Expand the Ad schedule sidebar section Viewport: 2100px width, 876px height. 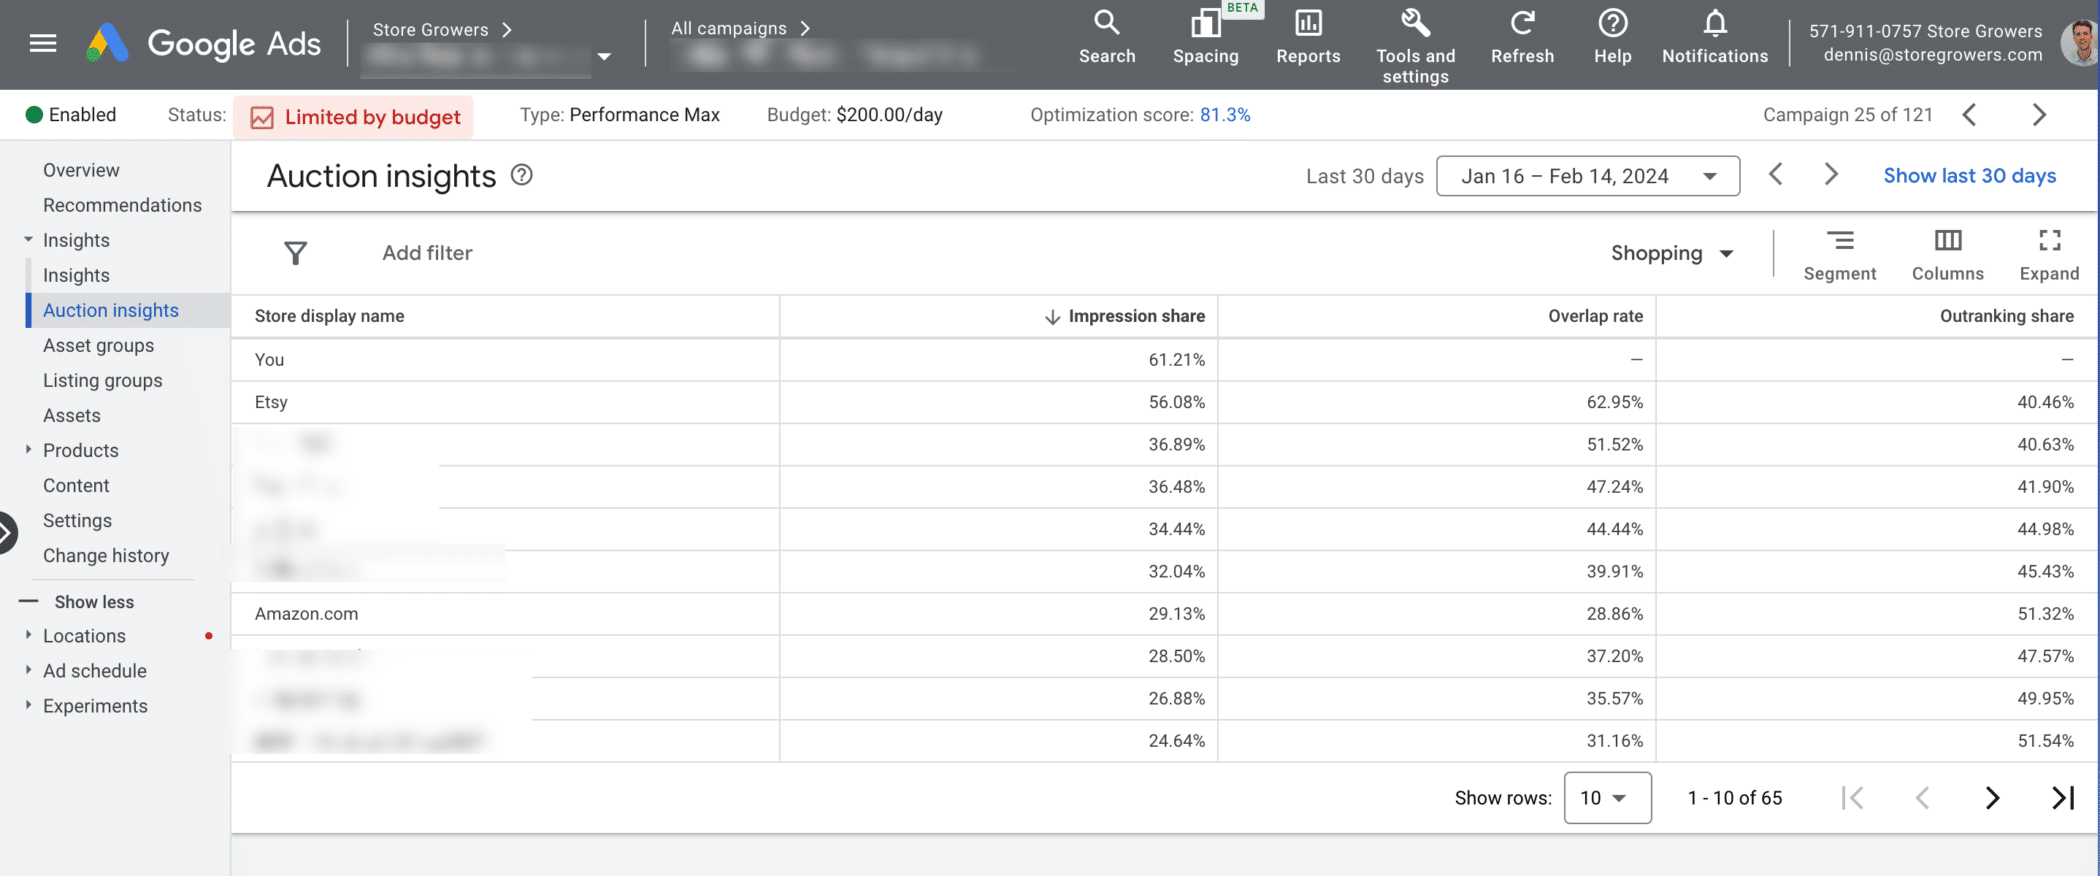[28, 670]
